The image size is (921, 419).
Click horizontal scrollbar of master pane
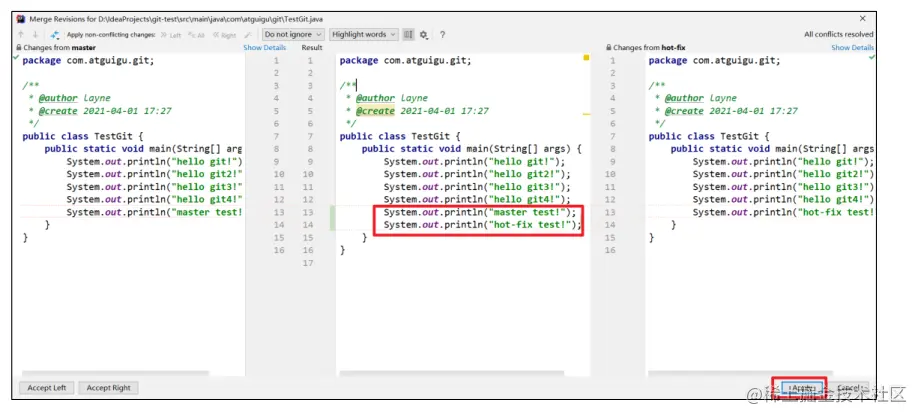coord(115,373)
